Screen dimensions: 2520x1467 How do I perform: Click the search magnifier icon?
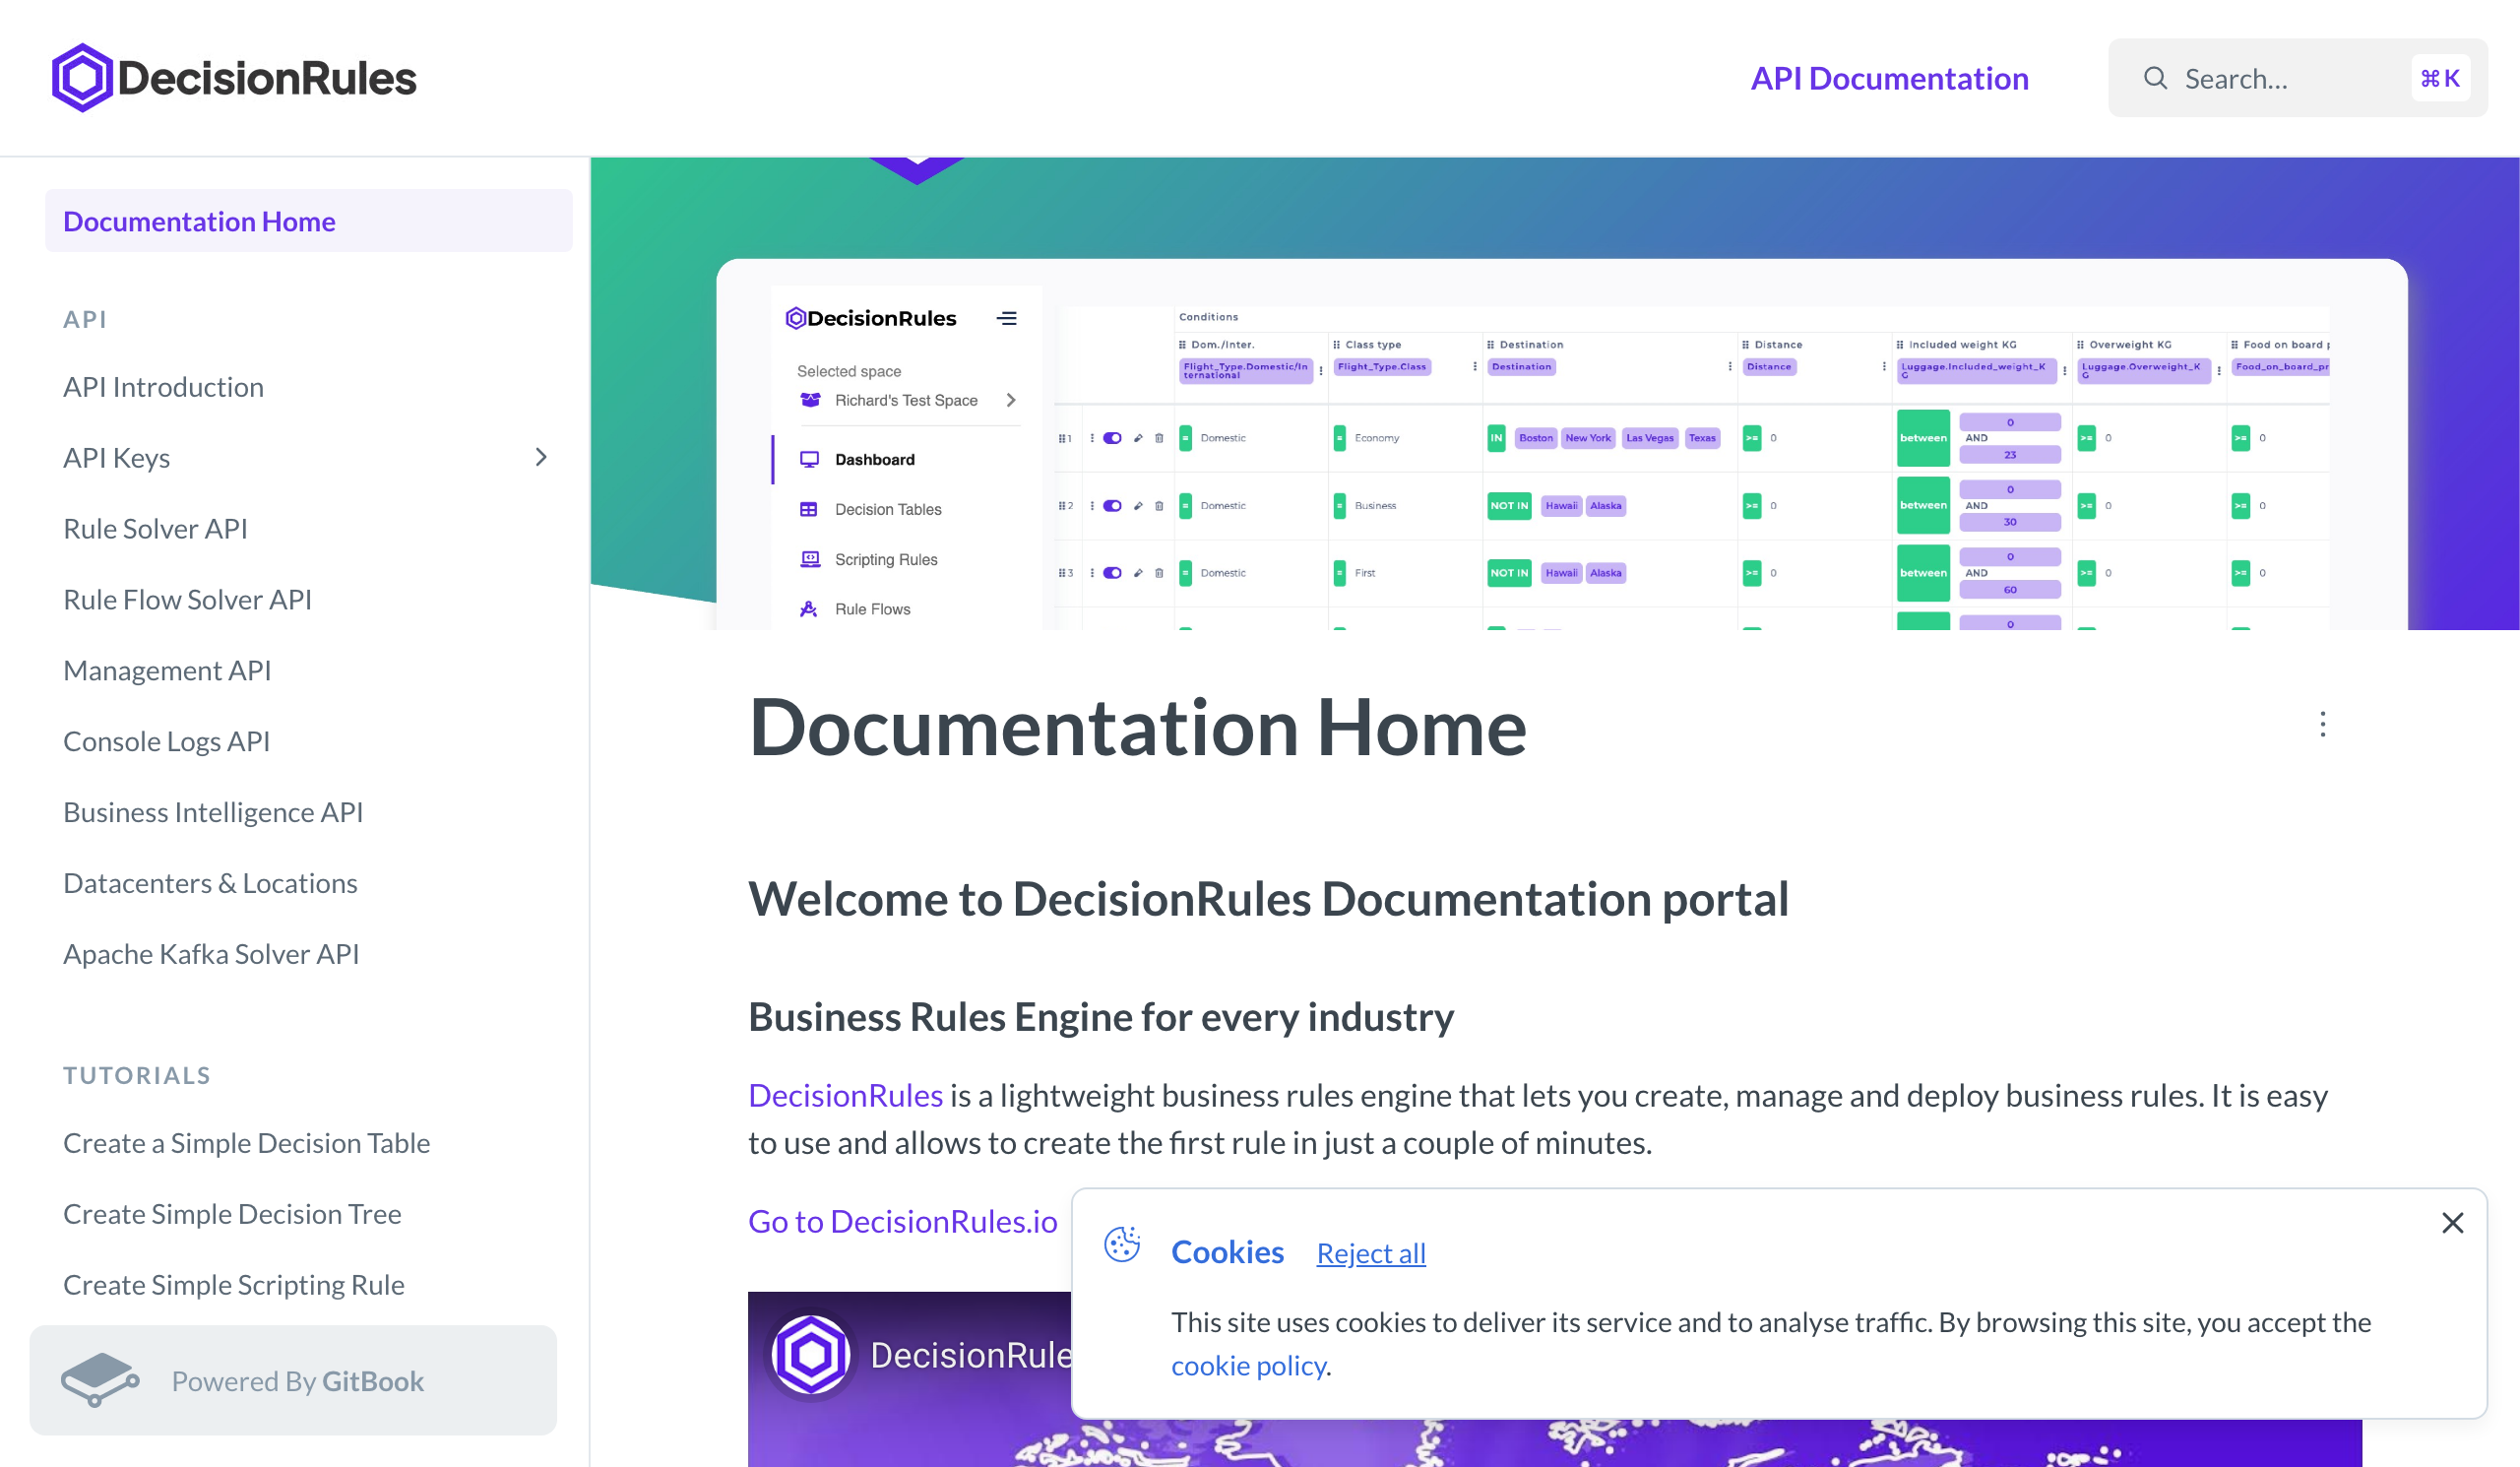click(2155, 78)
